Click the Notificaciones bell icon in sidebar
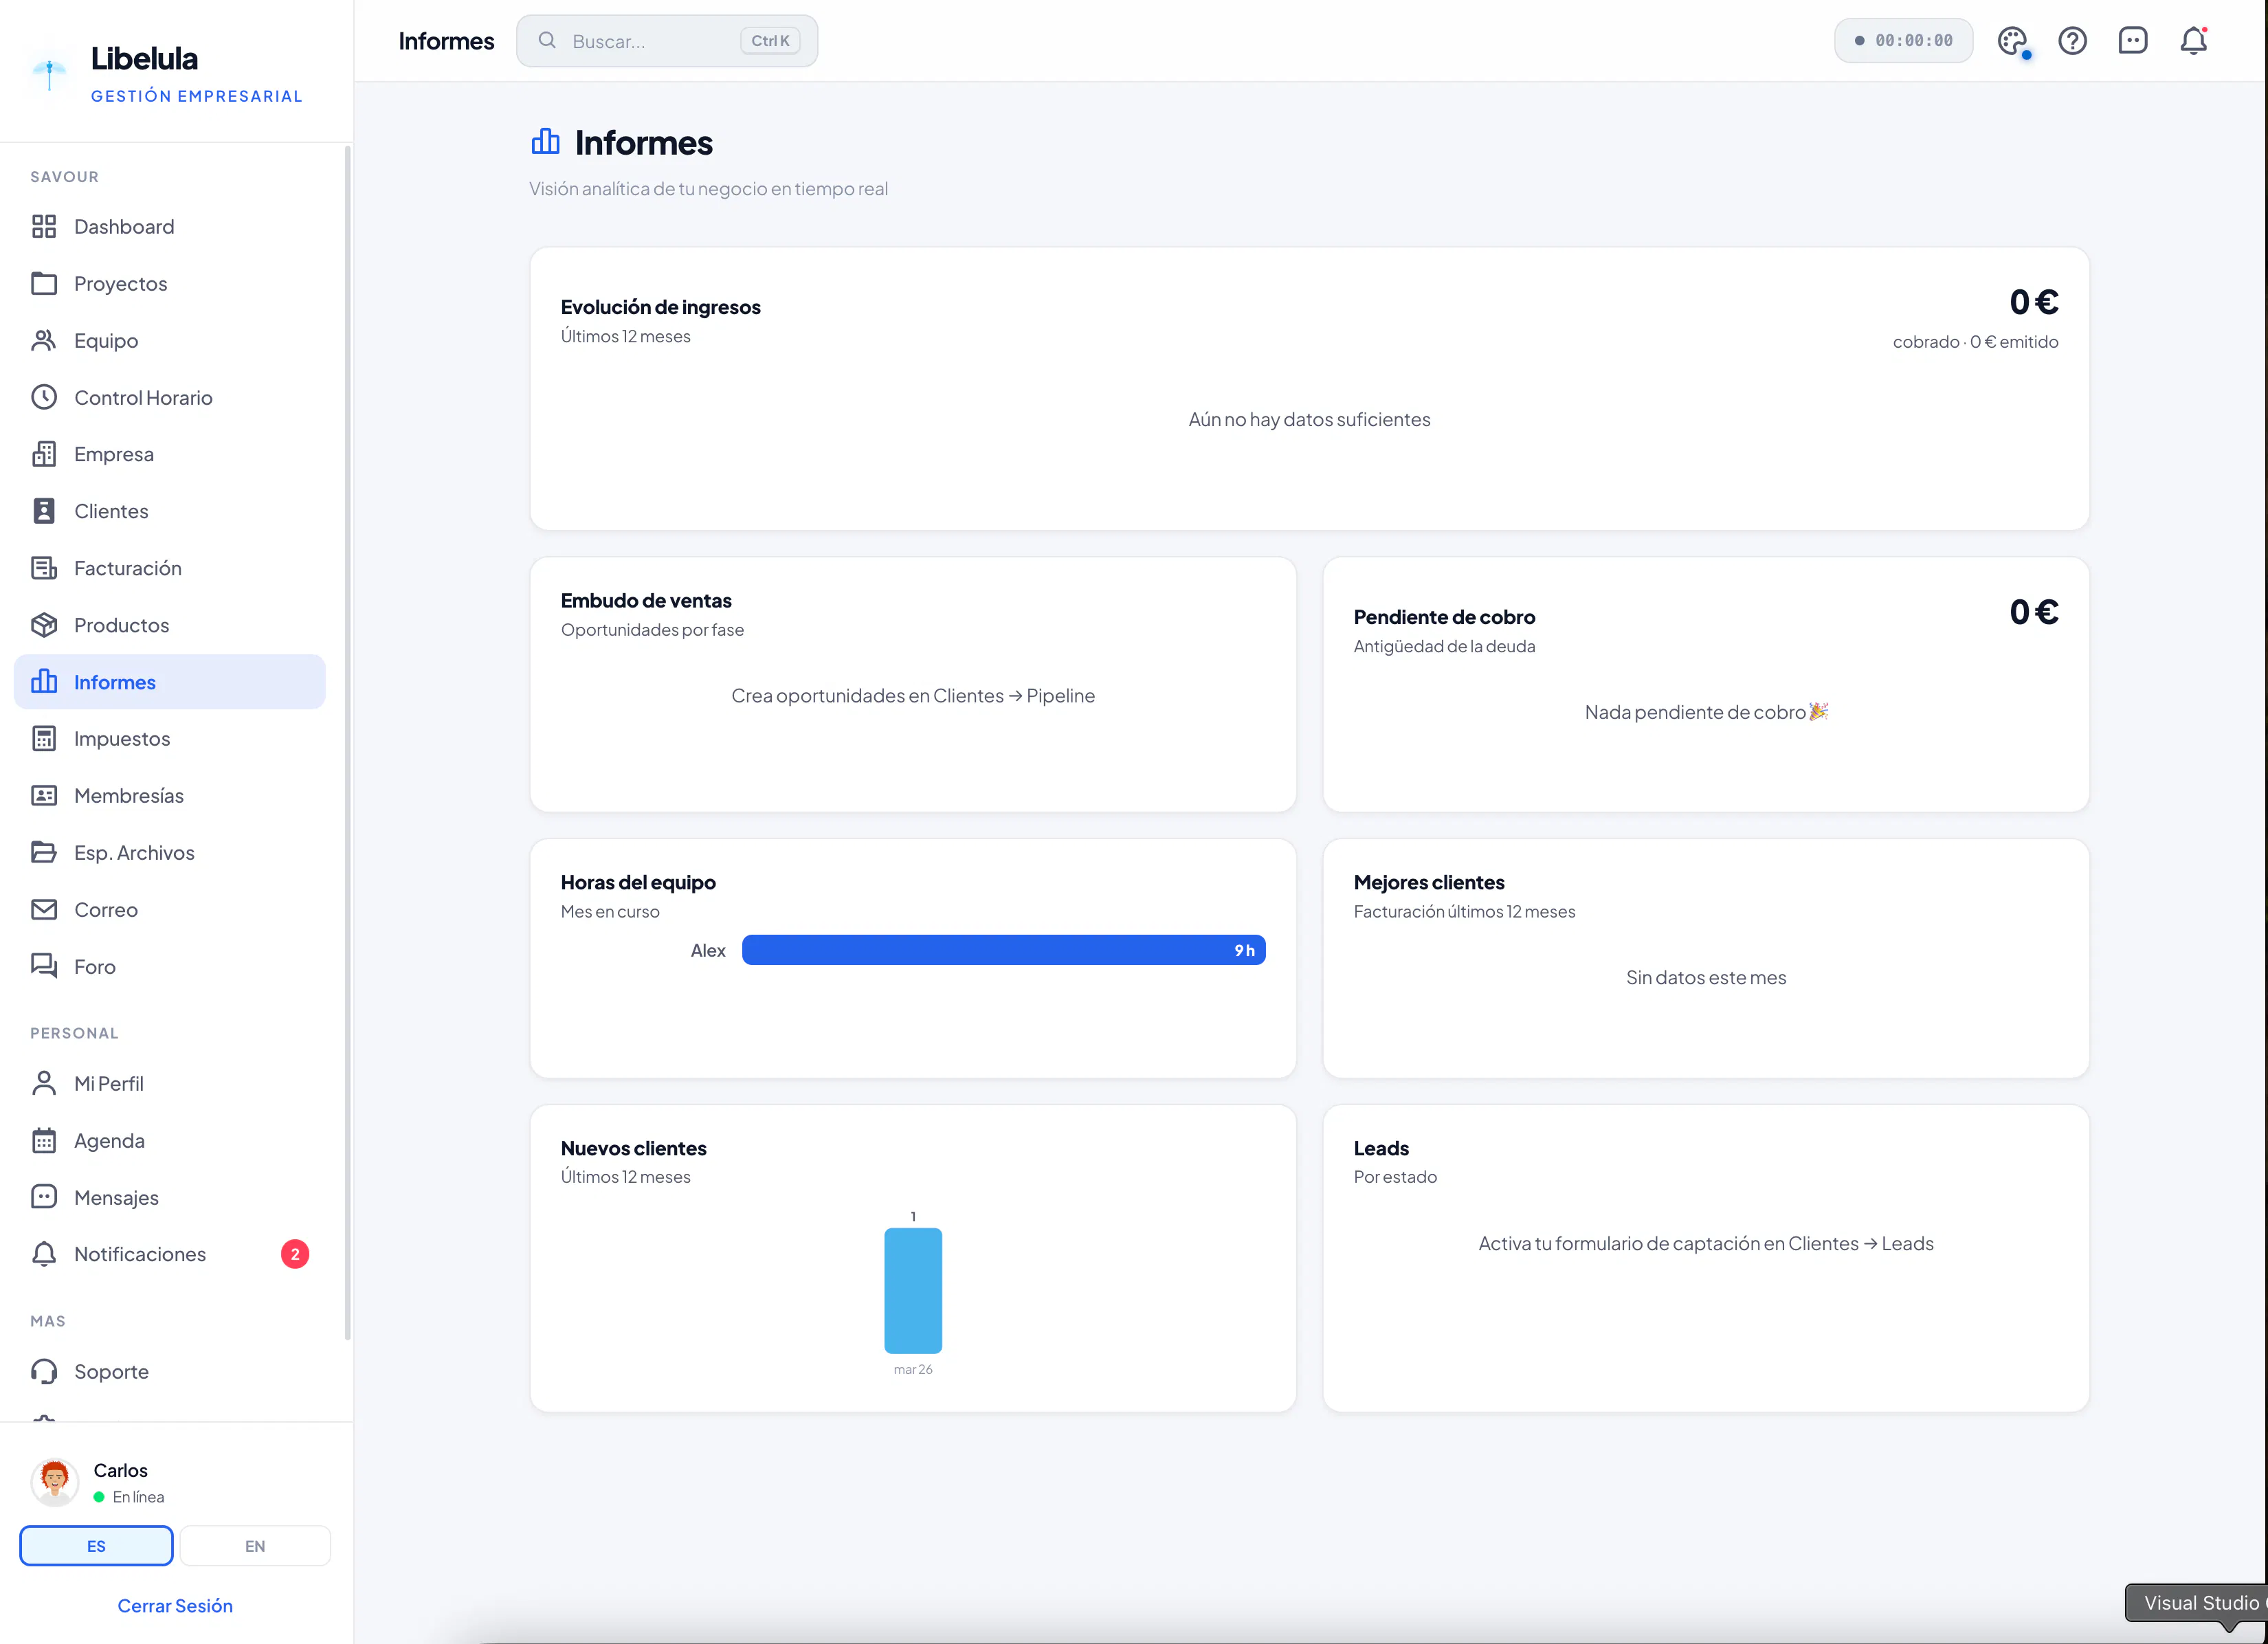Viewport: 2268px width, 1644px height. (44, 1254)
